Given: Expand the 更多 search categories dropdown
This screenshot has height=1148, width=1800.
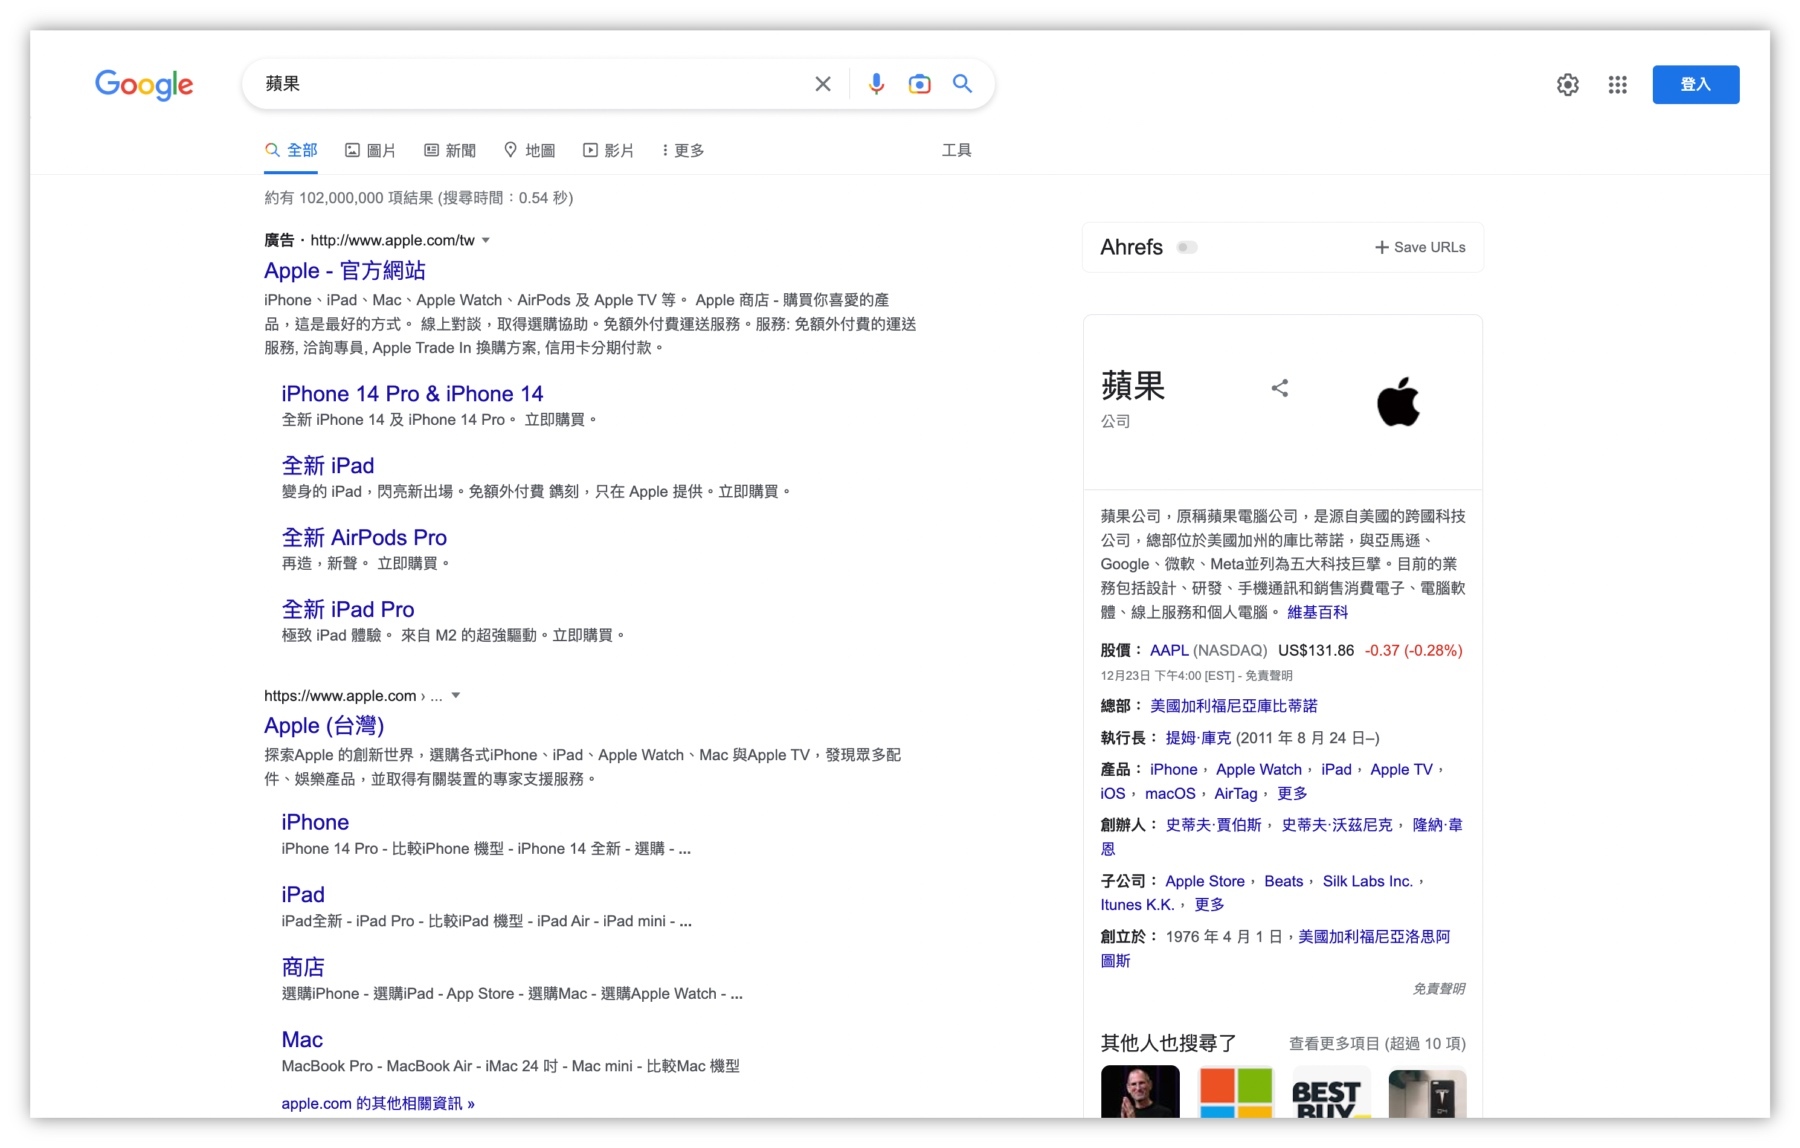Looking at the screenshot, I should [x=682, y=150].
